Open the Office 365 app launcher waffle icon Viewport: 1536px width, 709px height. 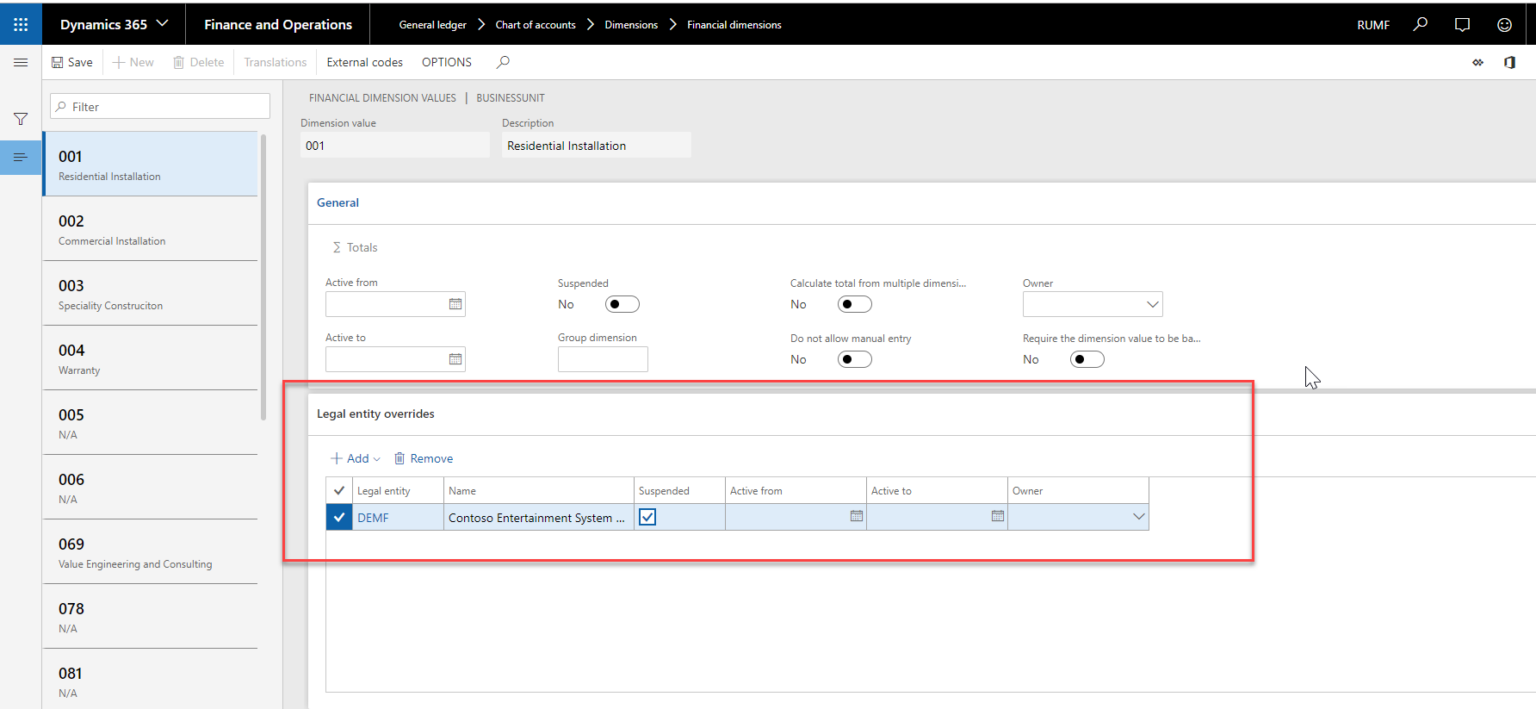[x=20, y=24]
